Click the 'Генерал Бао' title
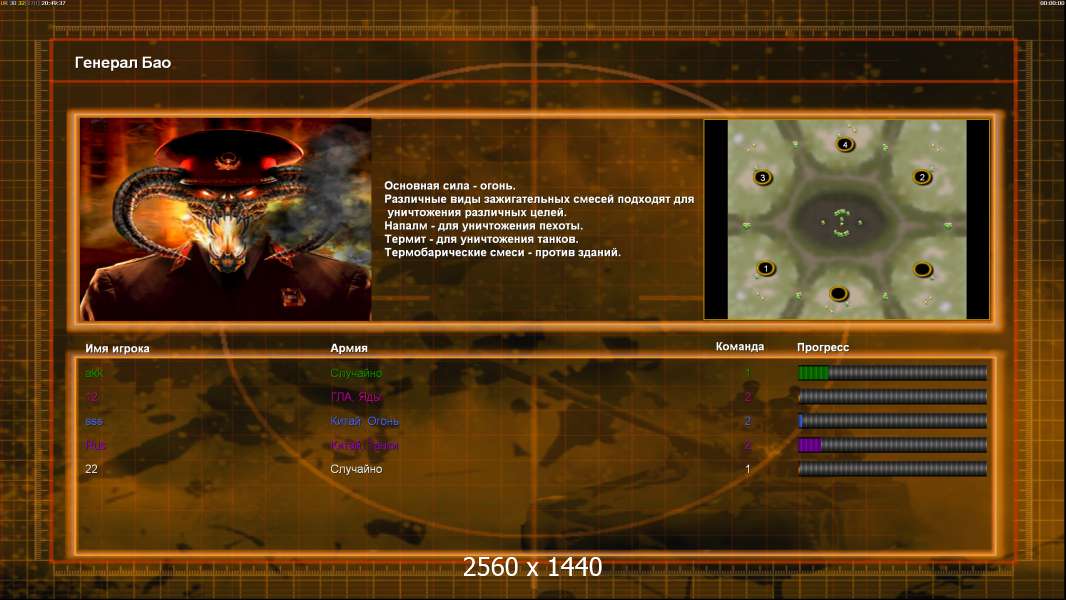 pos(123,63)
